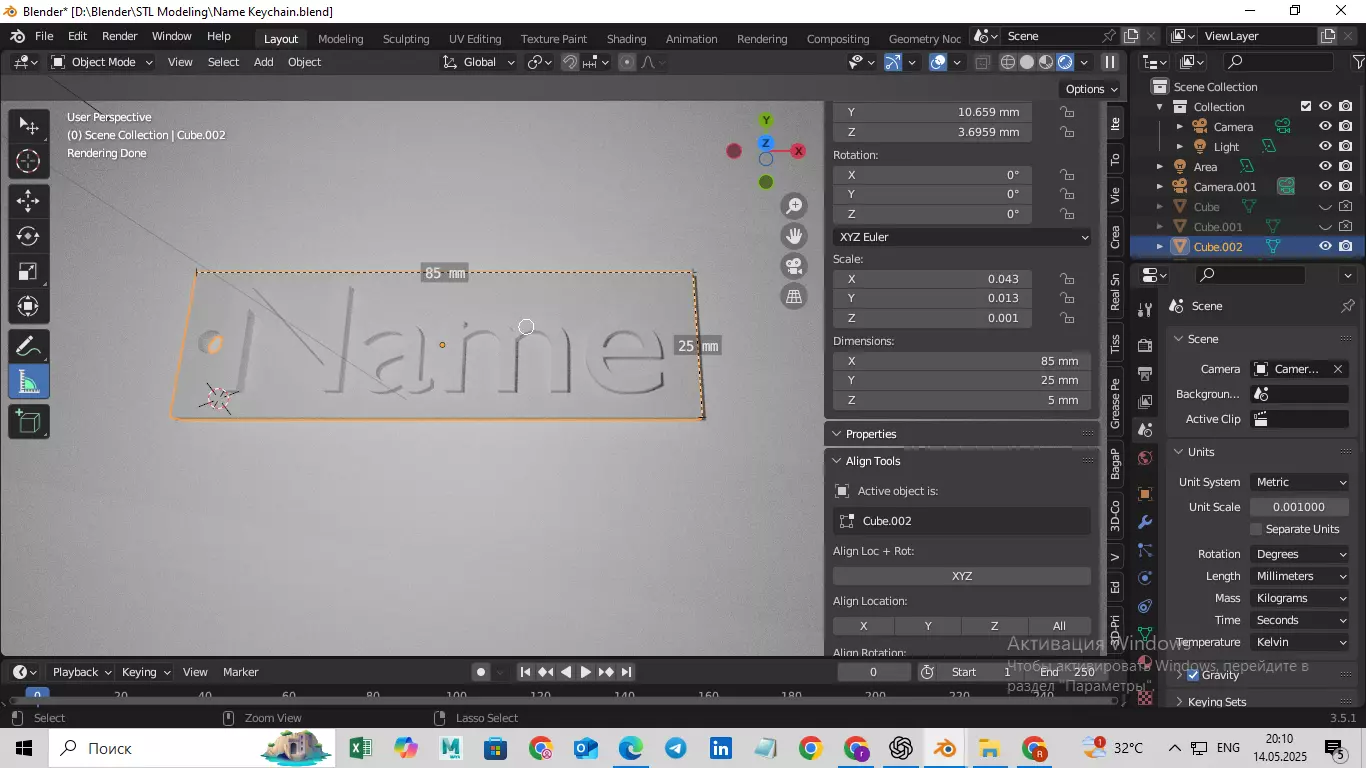1366x768 pixels.
Task: Open Blender from the Windows taskbar
Action: click(945, 748)
